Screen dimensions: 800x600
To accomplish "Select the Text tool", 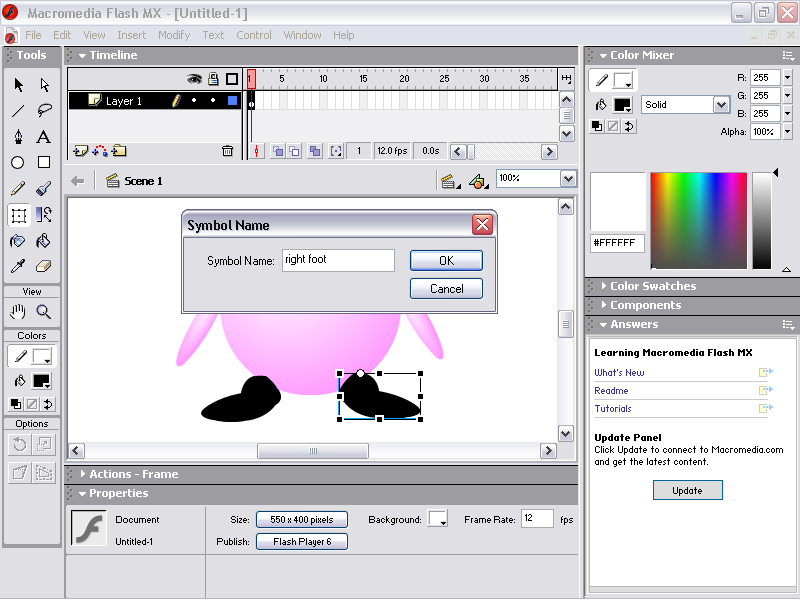I will click(x=44, y=136).
